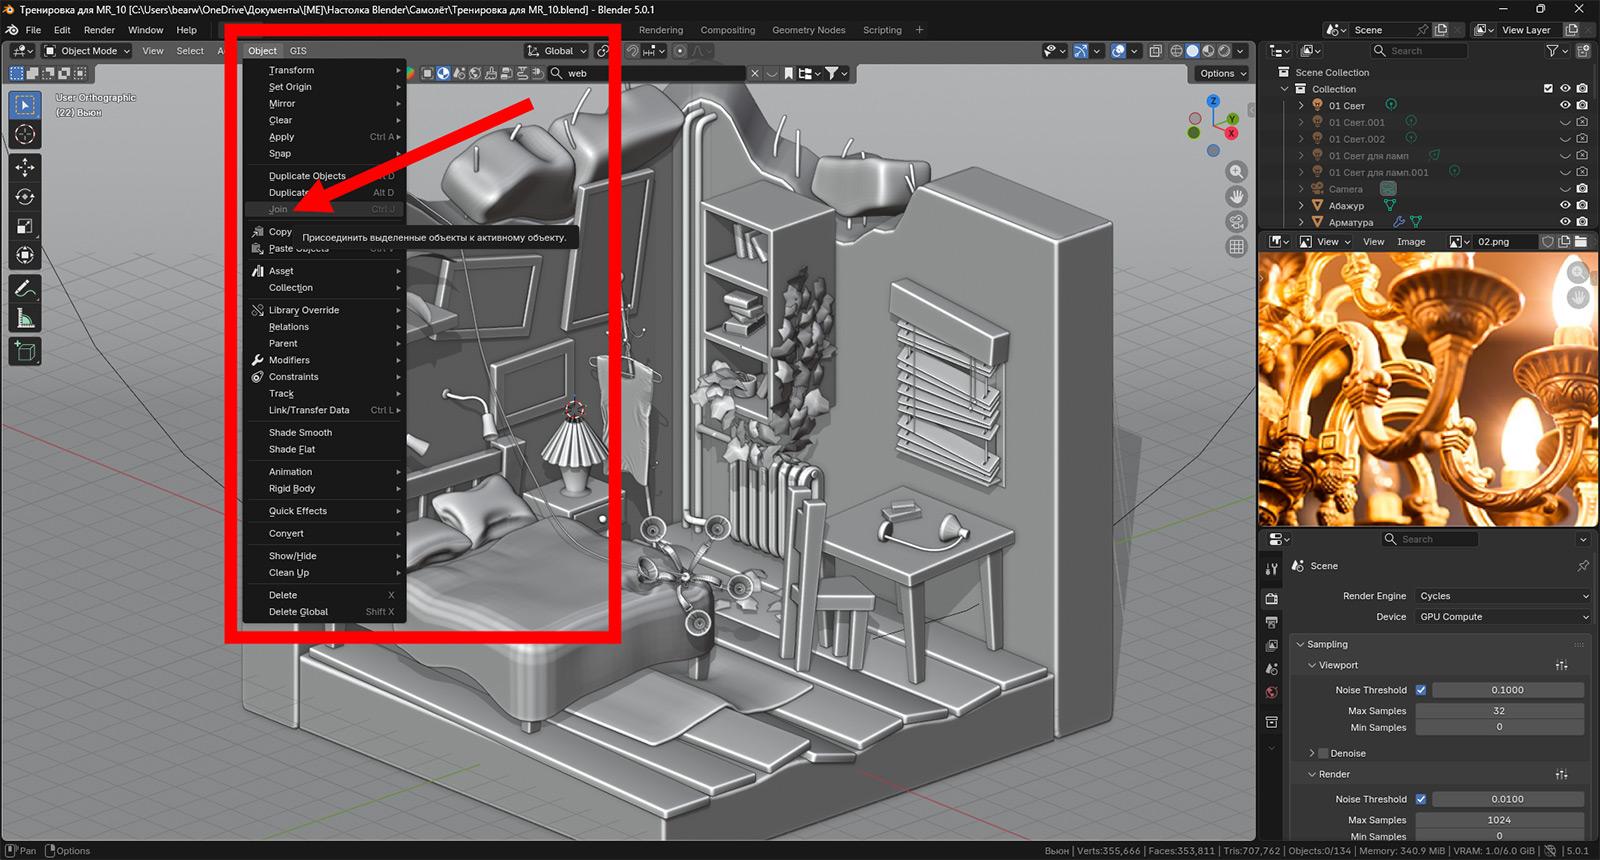Click Join in the Object menu
This screenshot has width=1600, height=860.
(278, 209)
